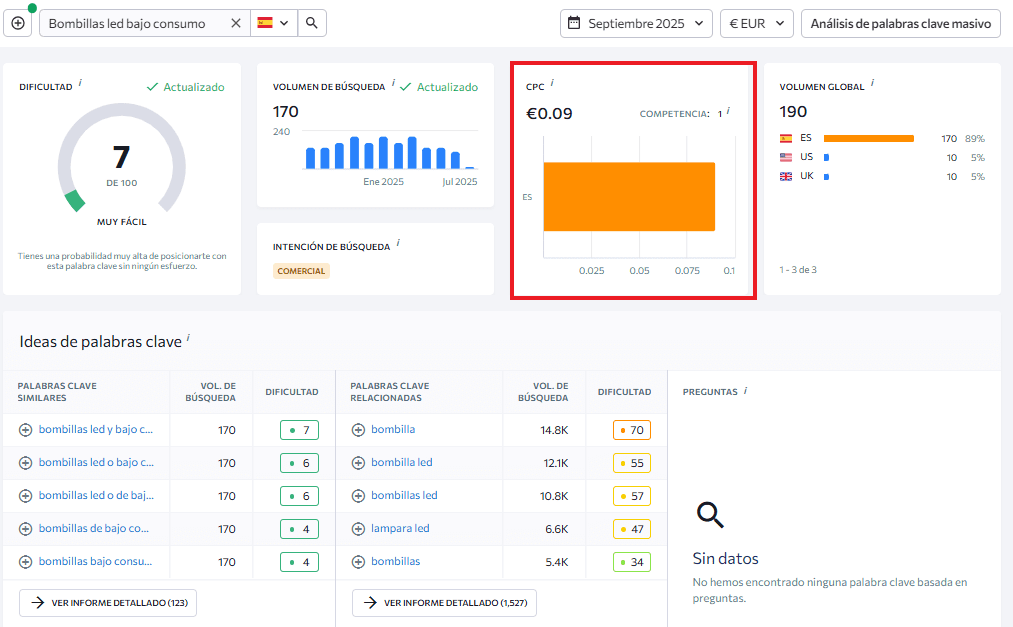Click the info icon next to CPC
This screenshot has height=627, width=1013.
[x=552, y=83]
